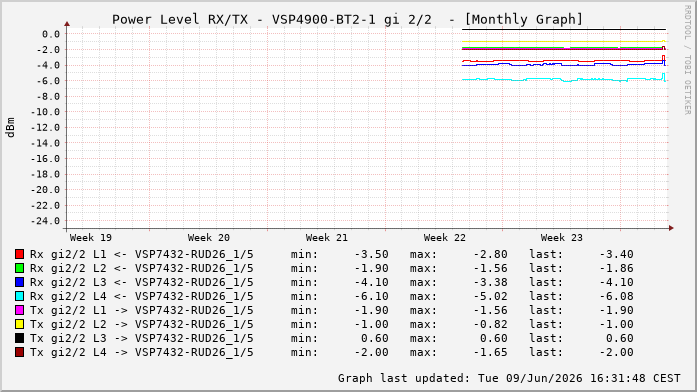Click the black Tx L3 legend swatch

point(19,338)
